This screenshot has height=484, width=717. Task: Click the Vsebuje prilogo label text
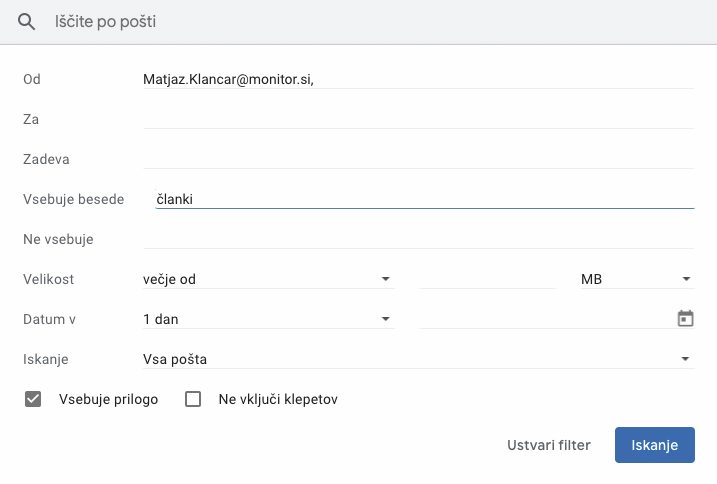[108, 399]
